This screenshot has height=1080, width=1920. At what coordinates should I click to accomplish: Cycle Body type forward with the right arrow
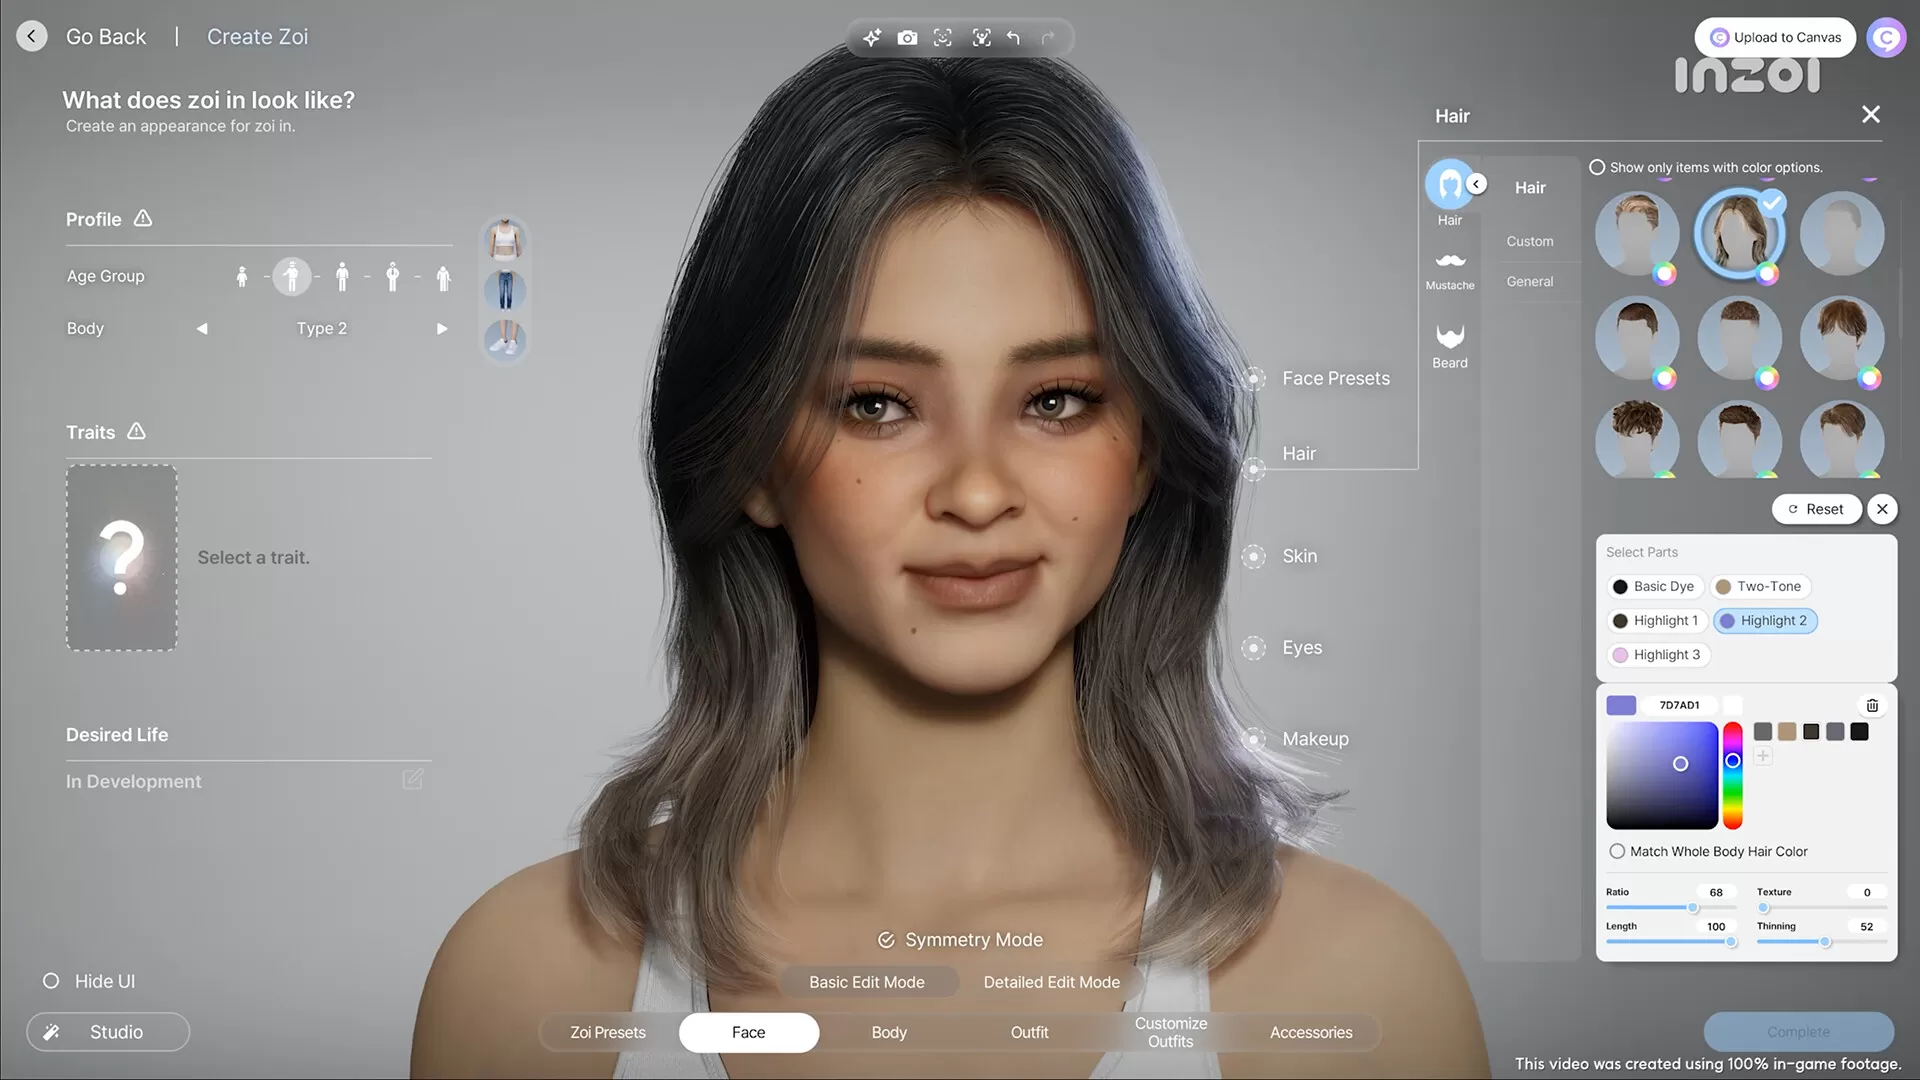point(442,328)
